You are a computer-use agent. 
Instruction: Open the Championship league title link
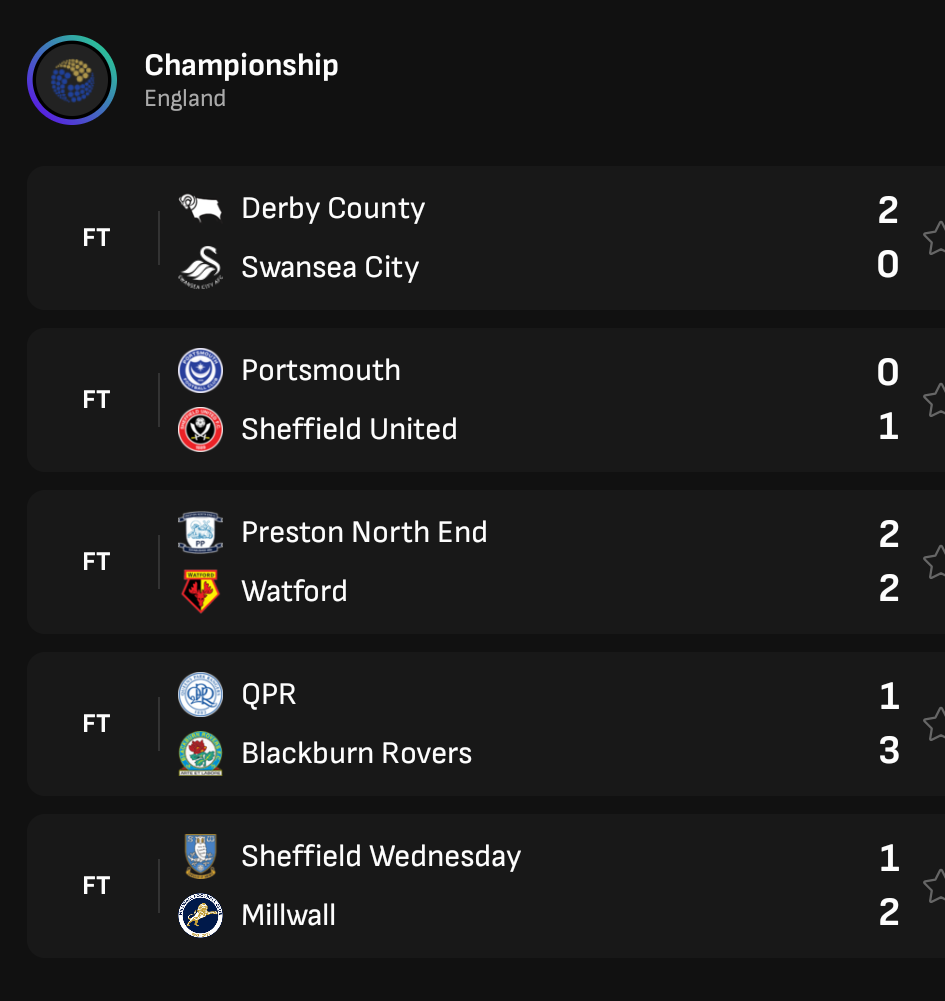(x=241, y=66)
